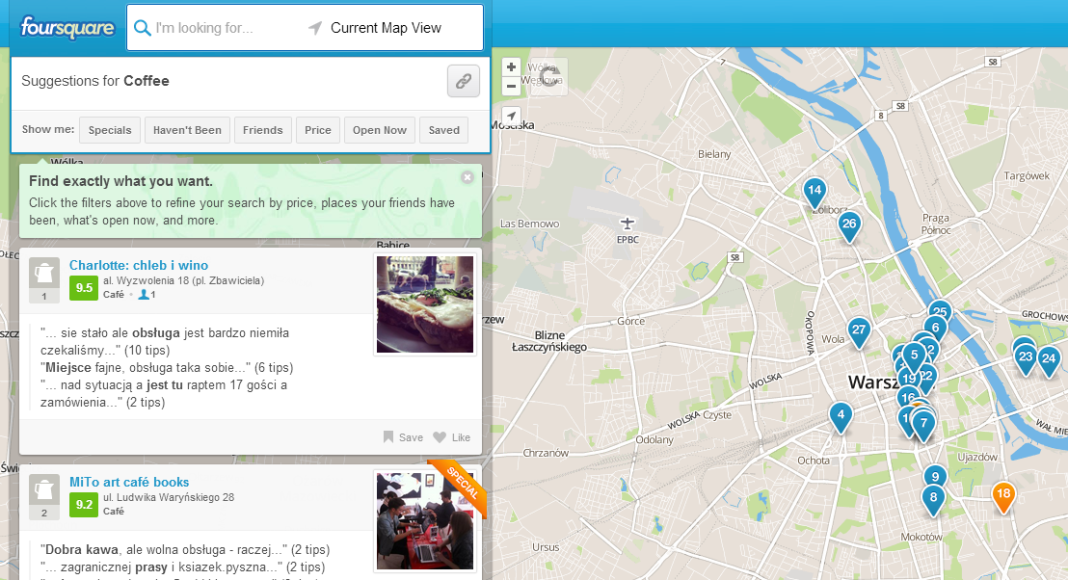
Task: Click map pin number 24
Action: tap(1049, 361)
